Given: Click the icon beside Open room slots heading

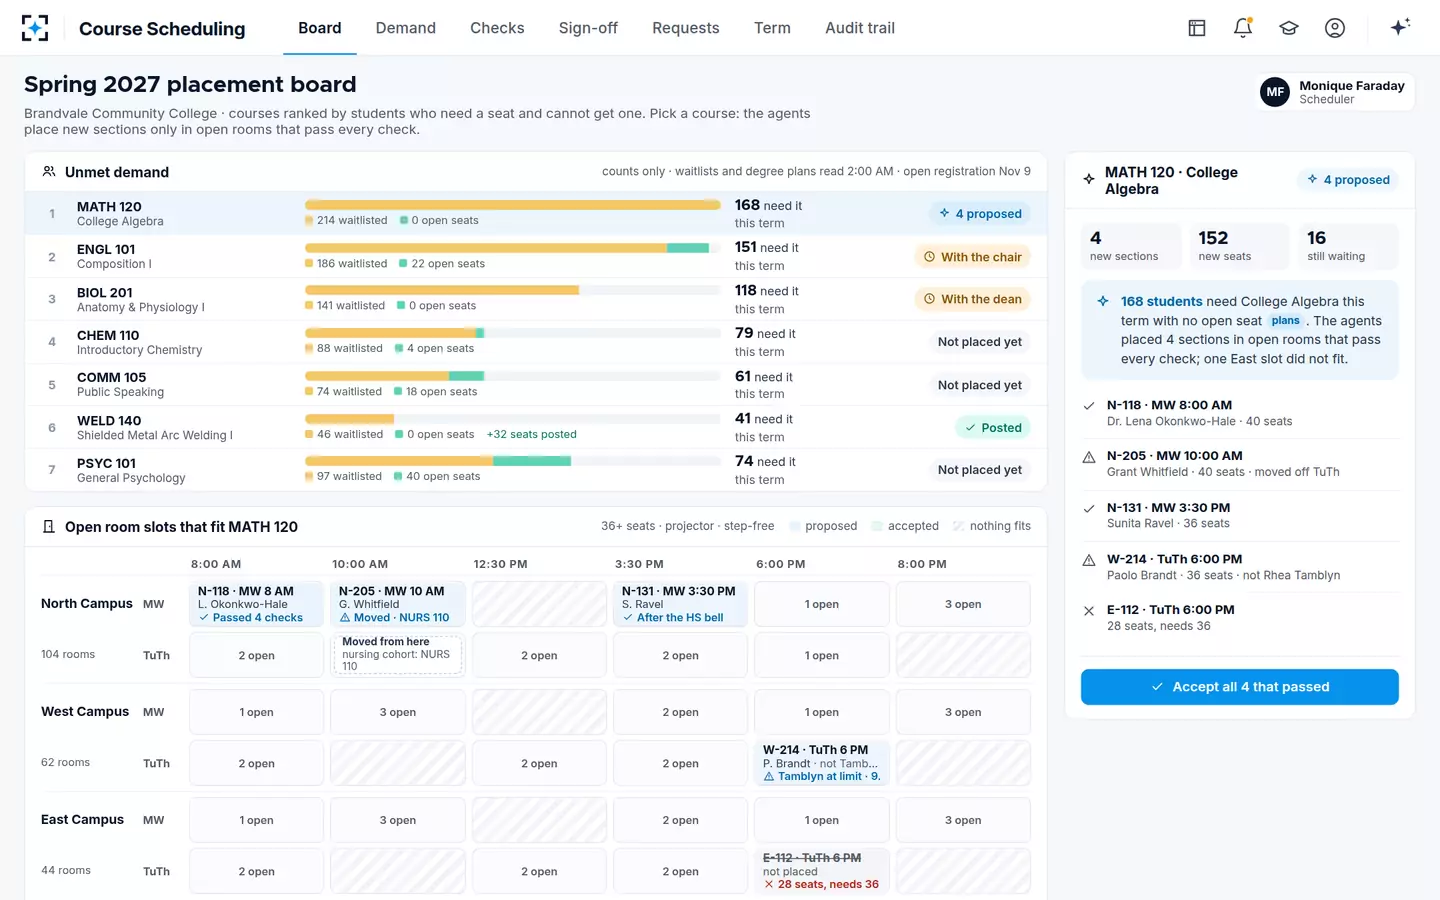Looking at the screenshot, I should click(49, 527).
